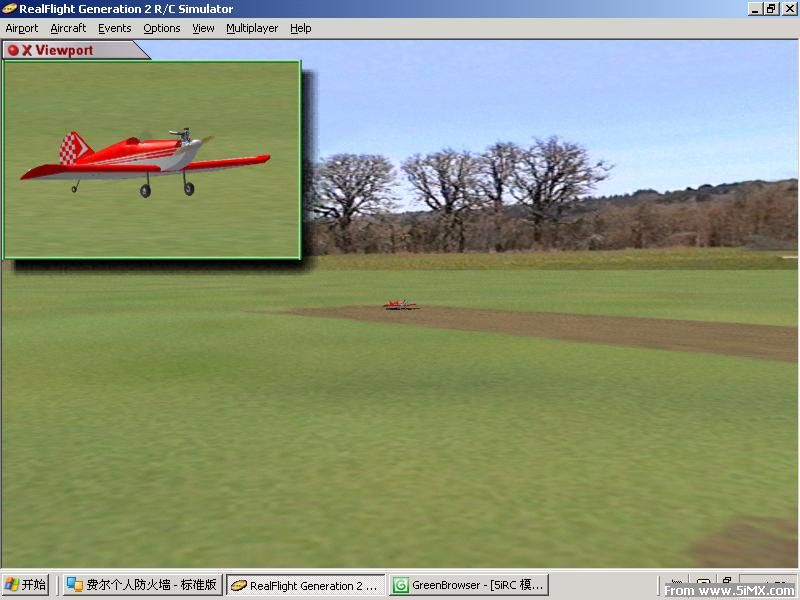Open the View menu

click(x=203, y=28)
